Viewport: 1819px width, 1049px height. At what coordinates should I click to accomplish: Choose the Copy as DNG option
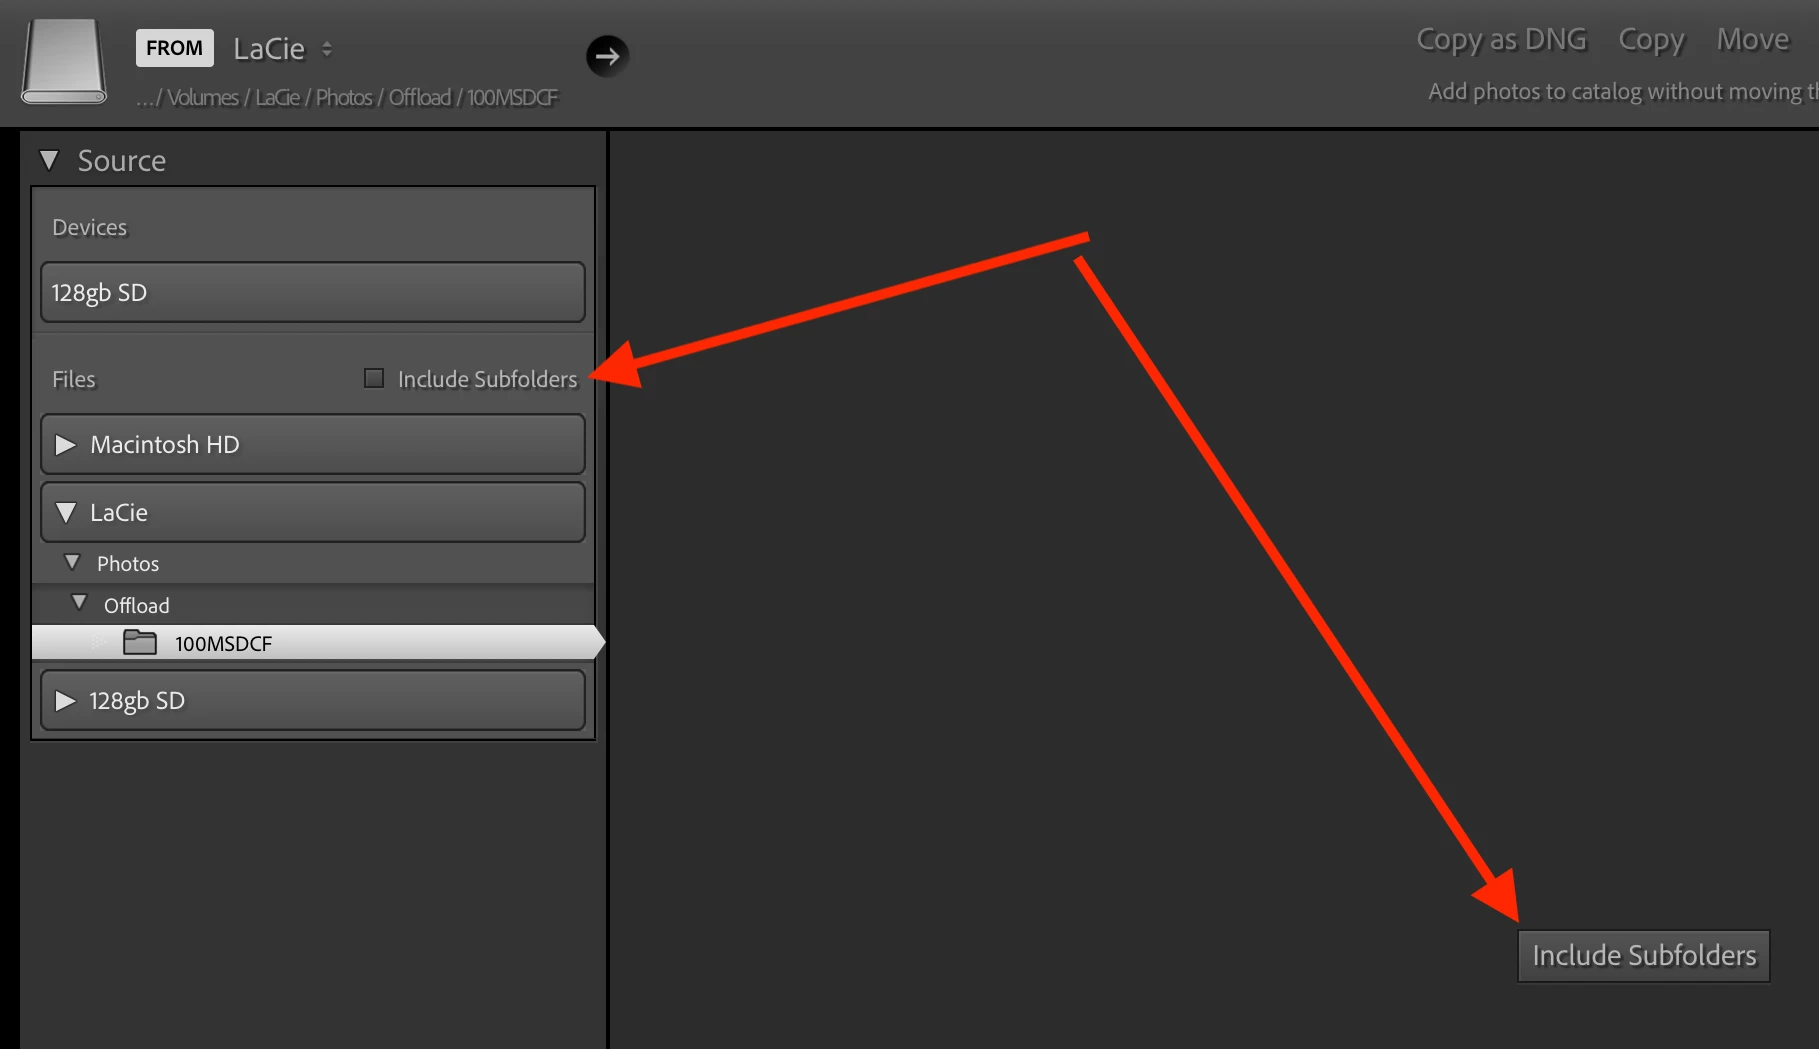coord(1501,40)
